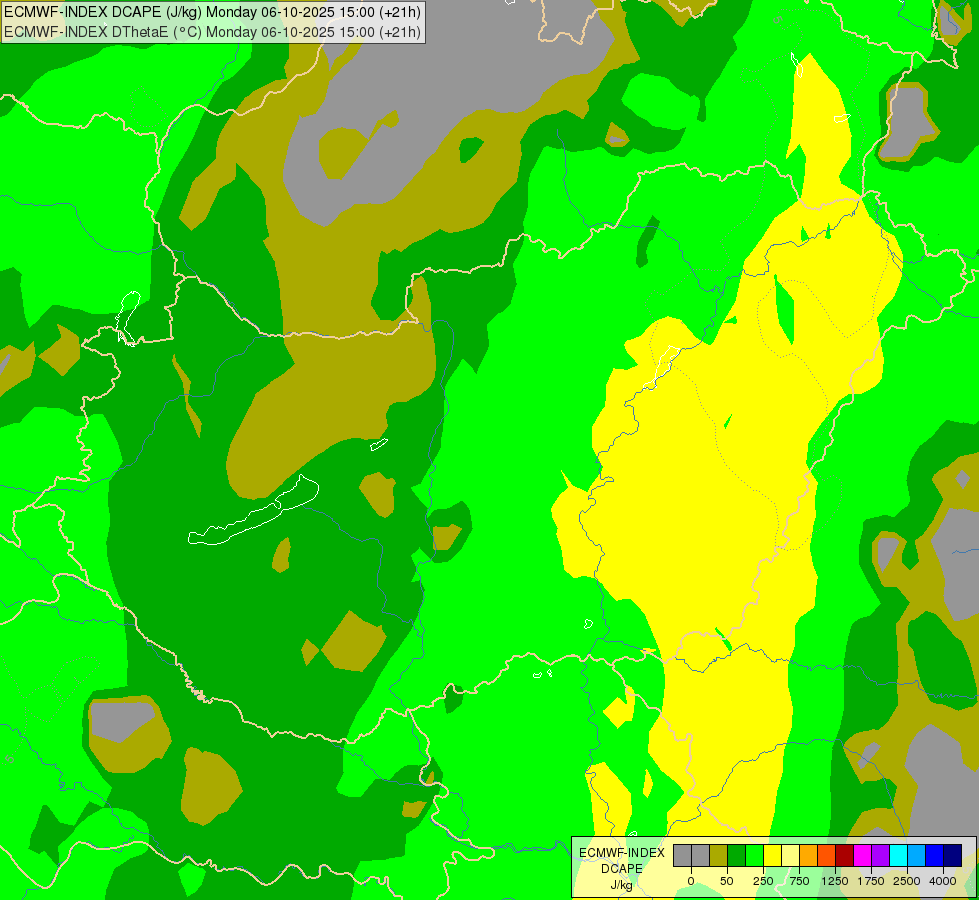
Task: Click the legend tick label 250
Action: coord(763,881)
